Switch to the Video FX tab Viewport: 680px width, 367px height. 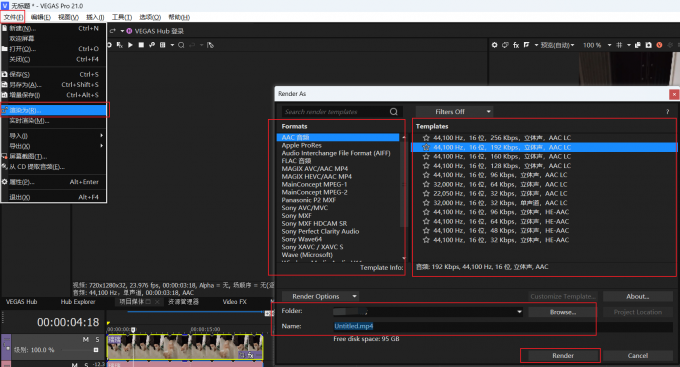pos(235,301)
